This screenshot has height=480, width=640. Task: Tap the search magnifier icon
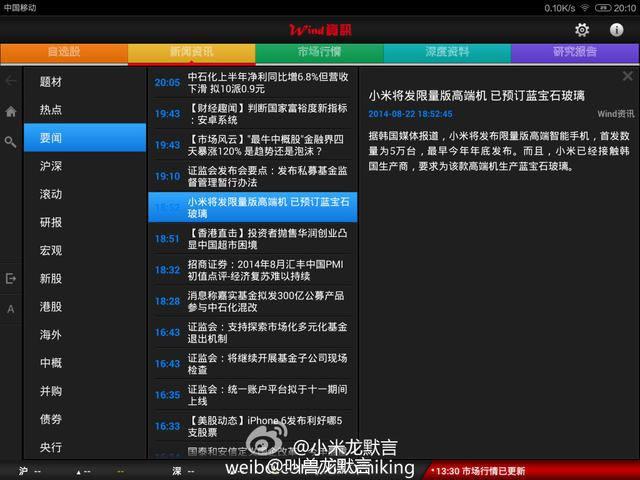(11, 142)
